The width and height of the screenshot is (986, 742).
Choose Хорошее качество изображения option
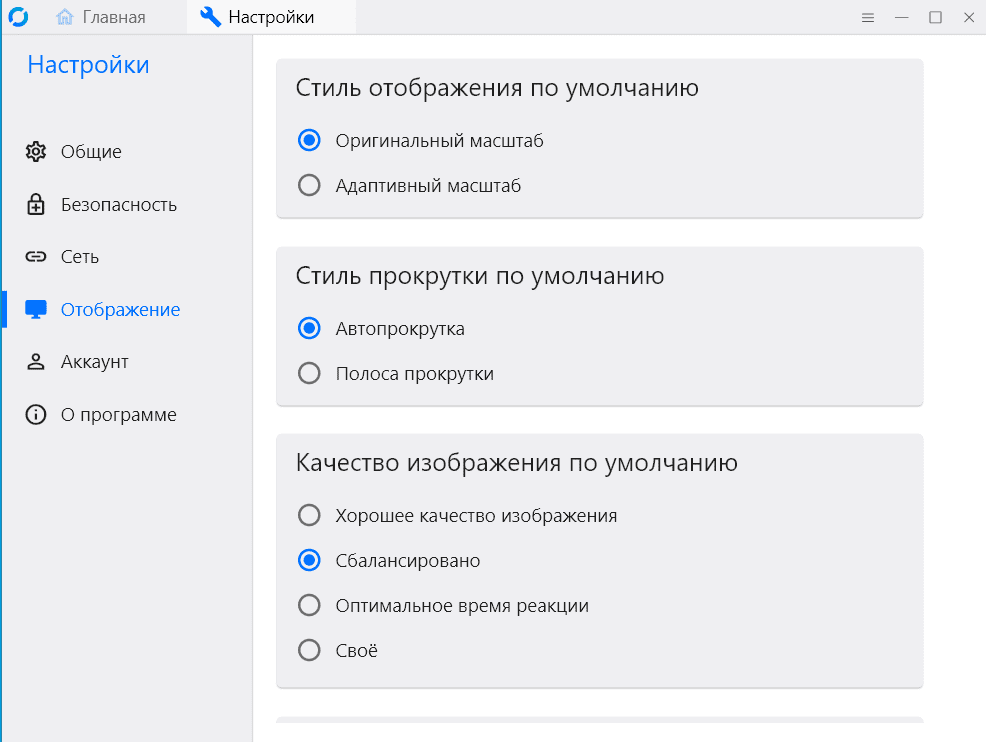[x=310, y=516]
